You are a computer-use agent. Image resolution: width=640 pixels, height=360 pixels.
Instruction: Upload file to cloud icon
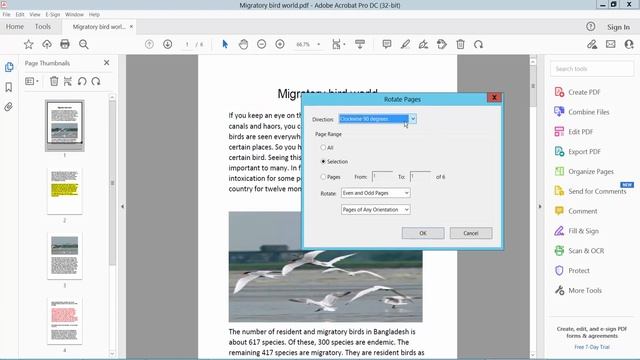[47, 44]
